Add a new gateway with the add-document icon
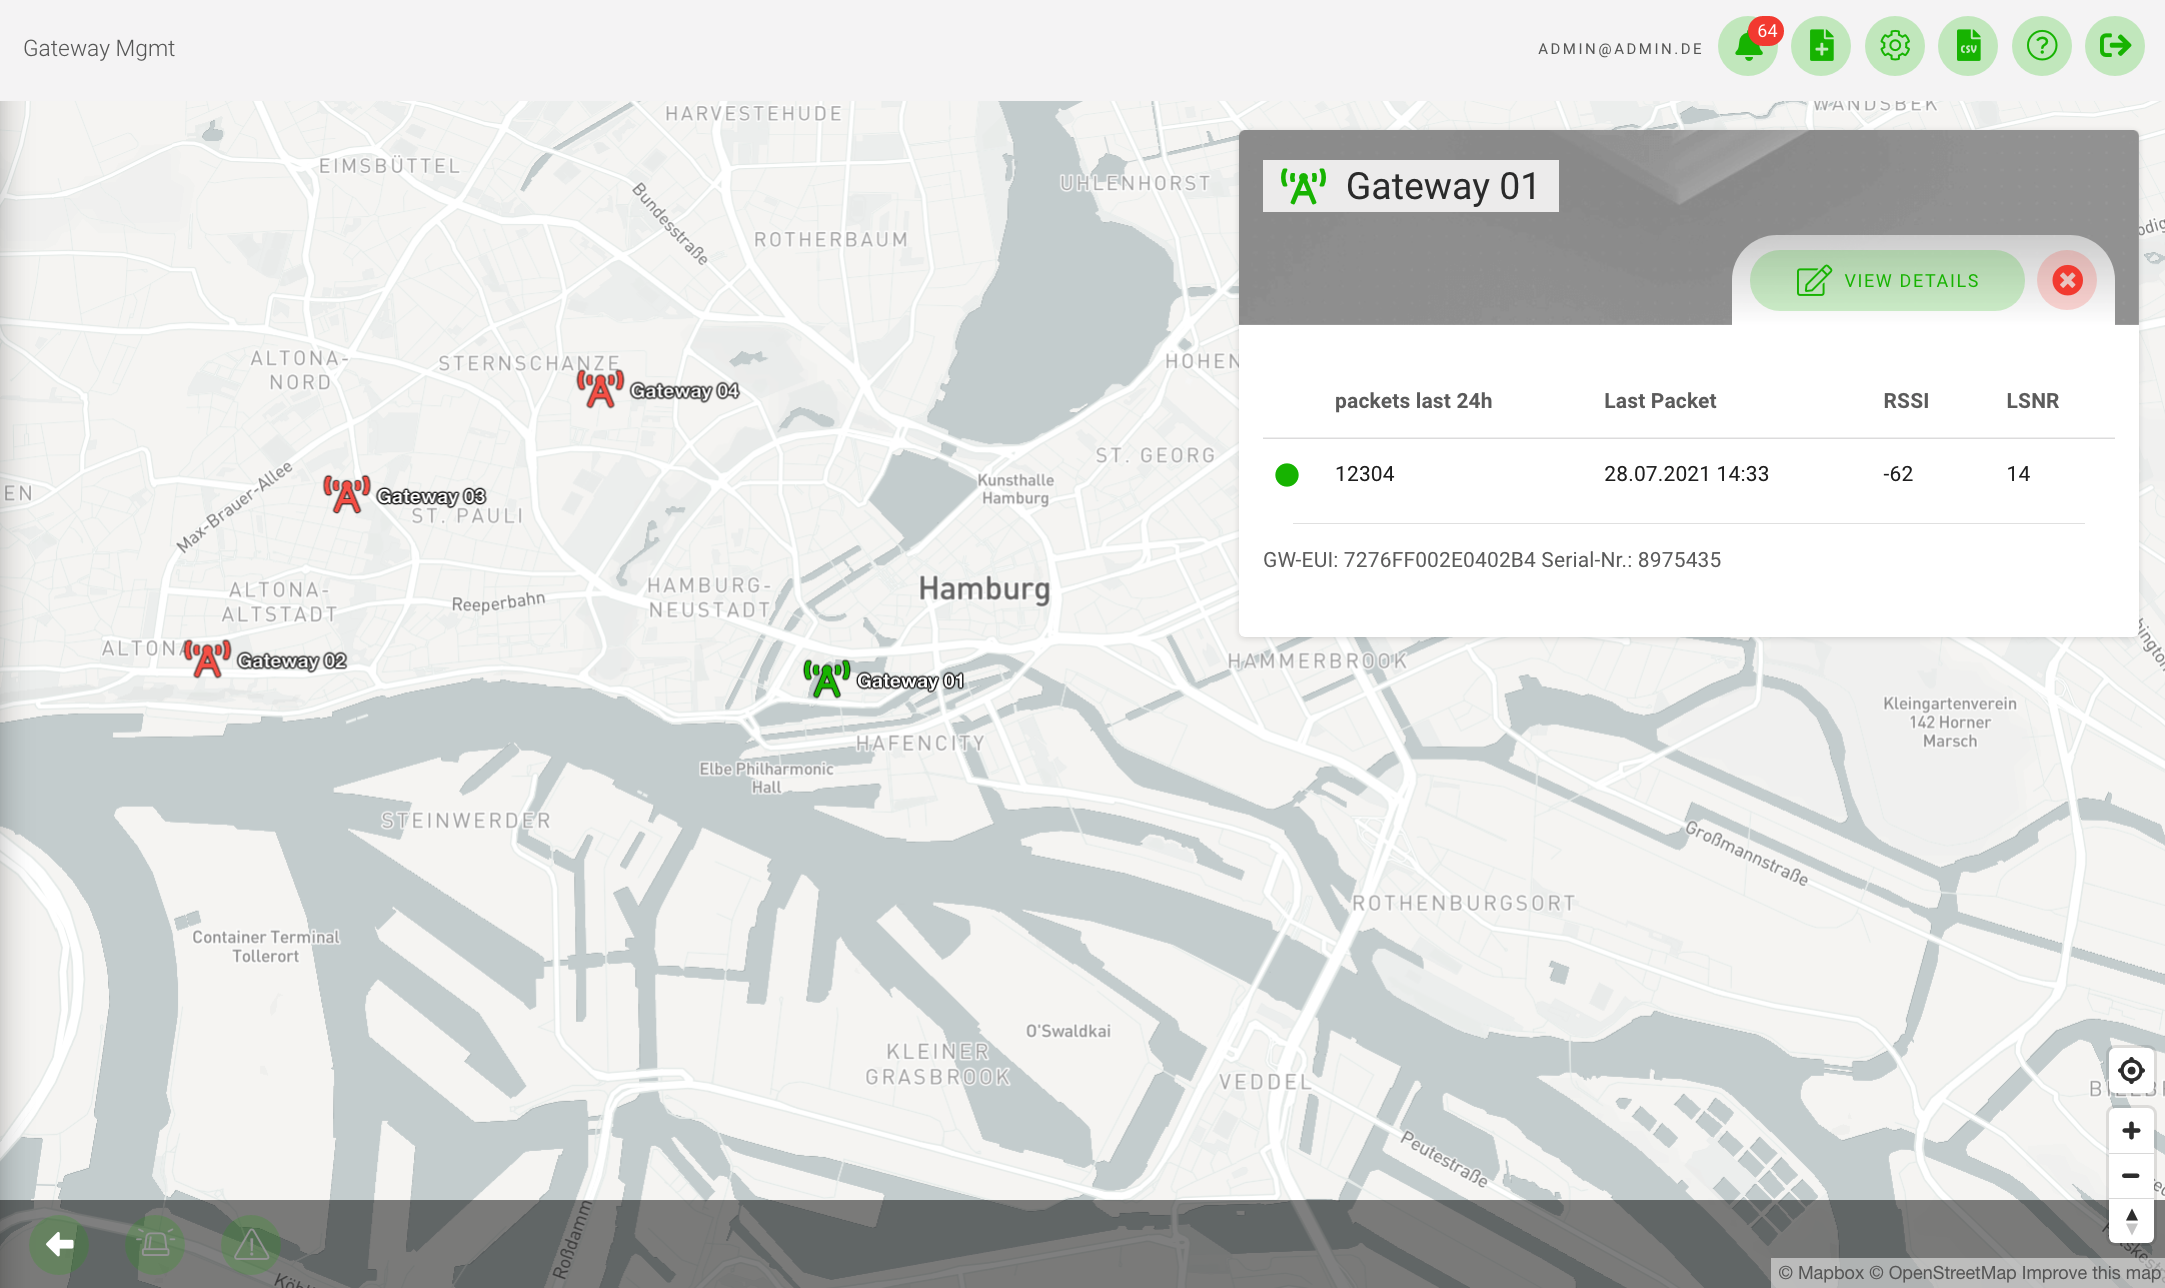The height and width of the screenshot is (1288, 2165). click(1821, 46)
